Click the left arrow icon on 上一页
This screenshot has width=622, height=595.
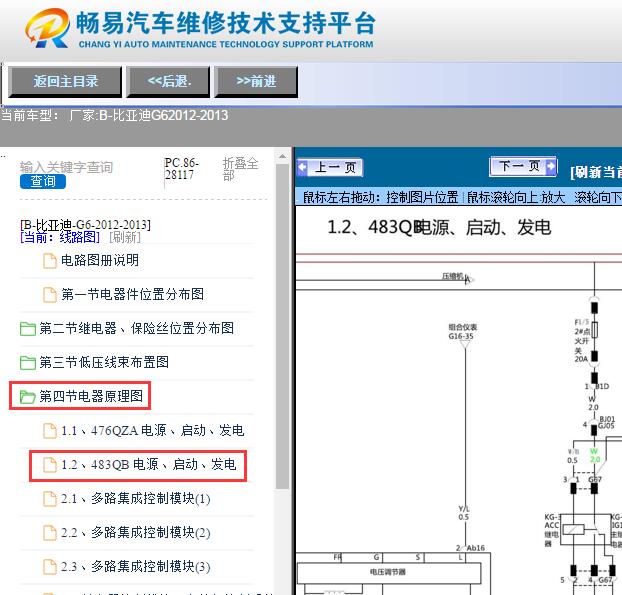pos(302,167)
